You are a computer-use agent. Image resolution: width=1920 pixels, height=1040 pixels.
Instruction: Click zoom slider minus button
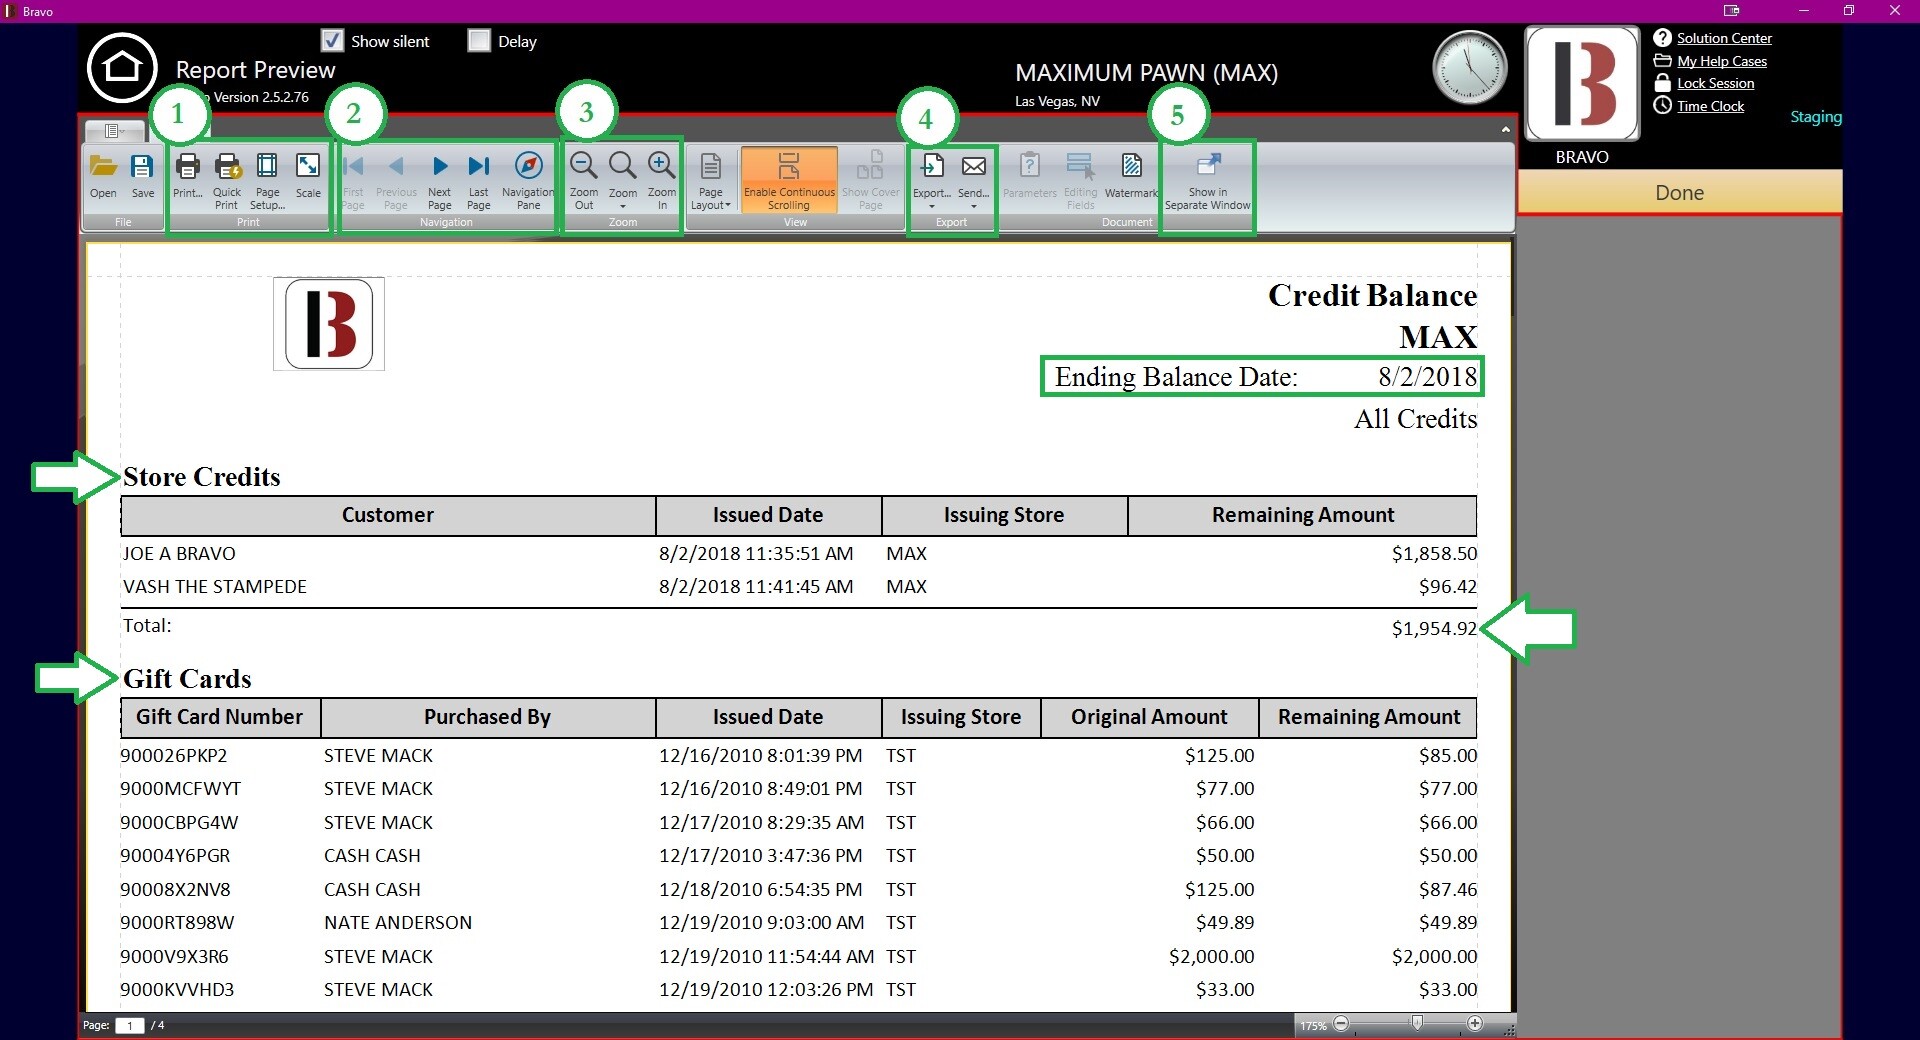[x=1342, y=1023]
